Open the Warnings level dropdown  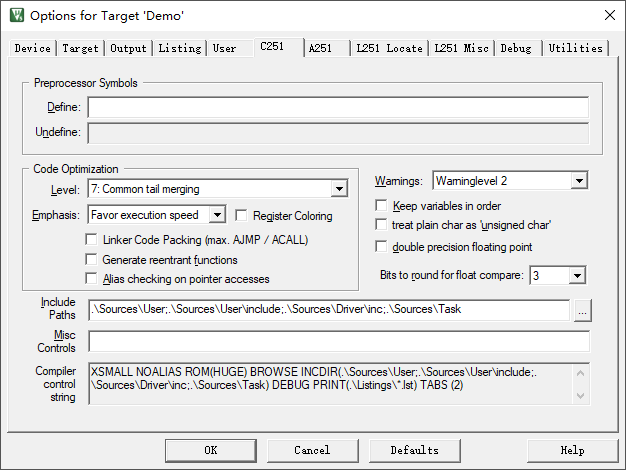point(578,181)
